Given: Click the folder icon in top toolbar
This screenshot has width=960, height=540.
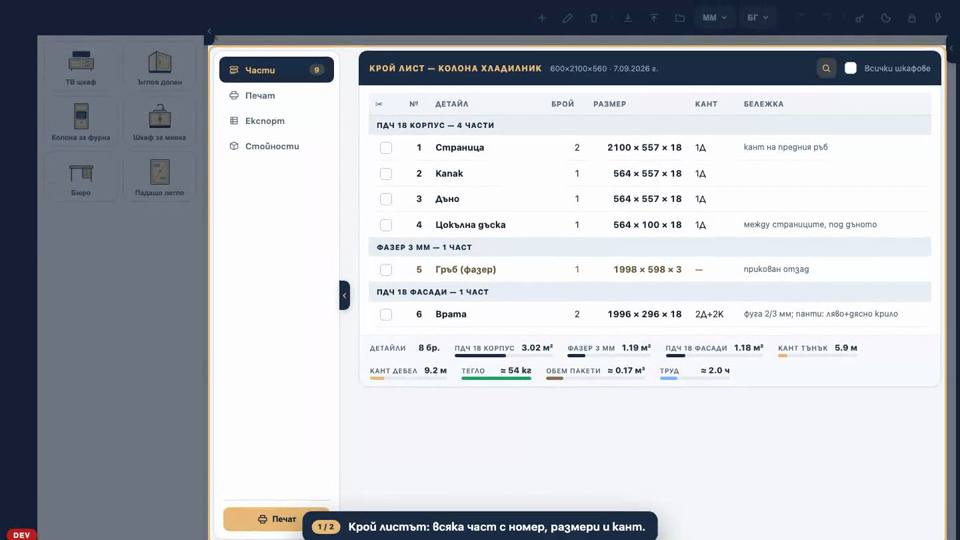Looking at the screenshot, I should [x=680, y=18].
